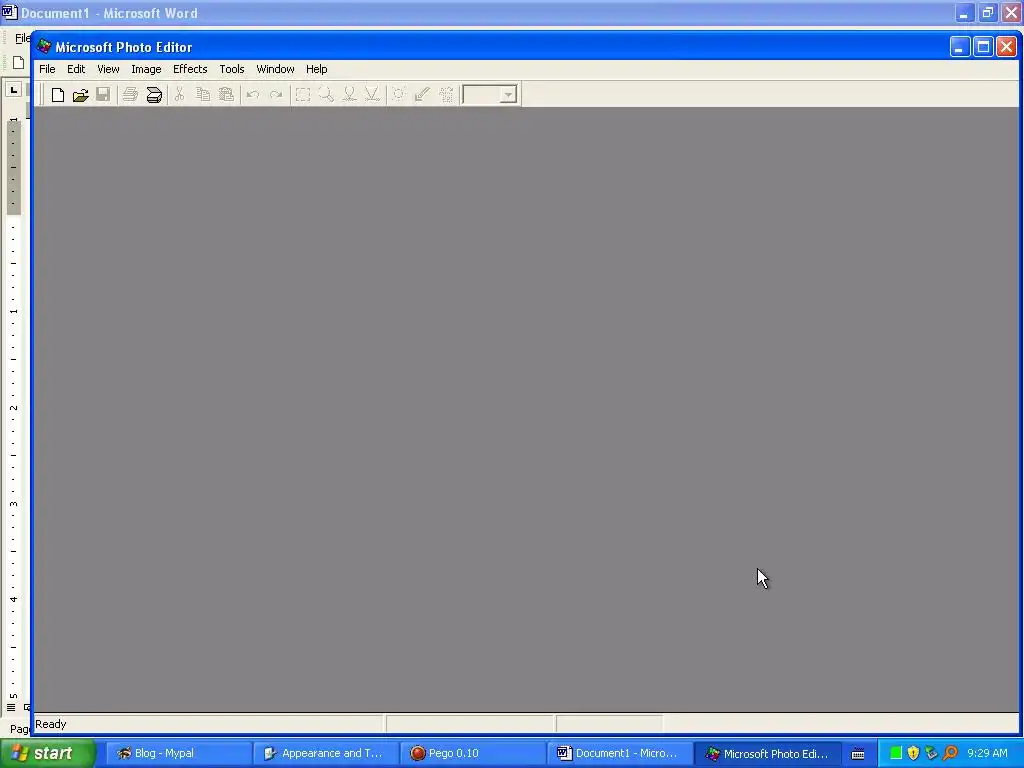The width and height of the screenshot is (1024, 768).
Task: Click the Cut scissors icon
Action: coord(180,95)
